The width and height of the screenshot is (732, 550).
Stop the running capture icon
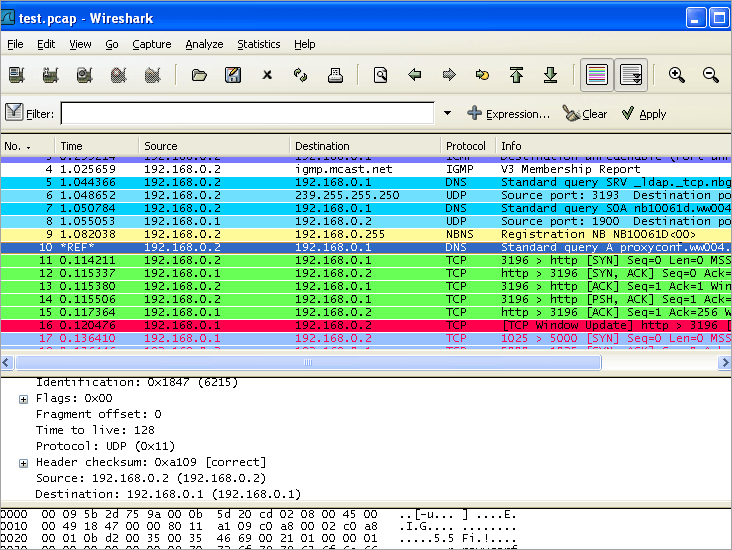[x=119, y=75]
